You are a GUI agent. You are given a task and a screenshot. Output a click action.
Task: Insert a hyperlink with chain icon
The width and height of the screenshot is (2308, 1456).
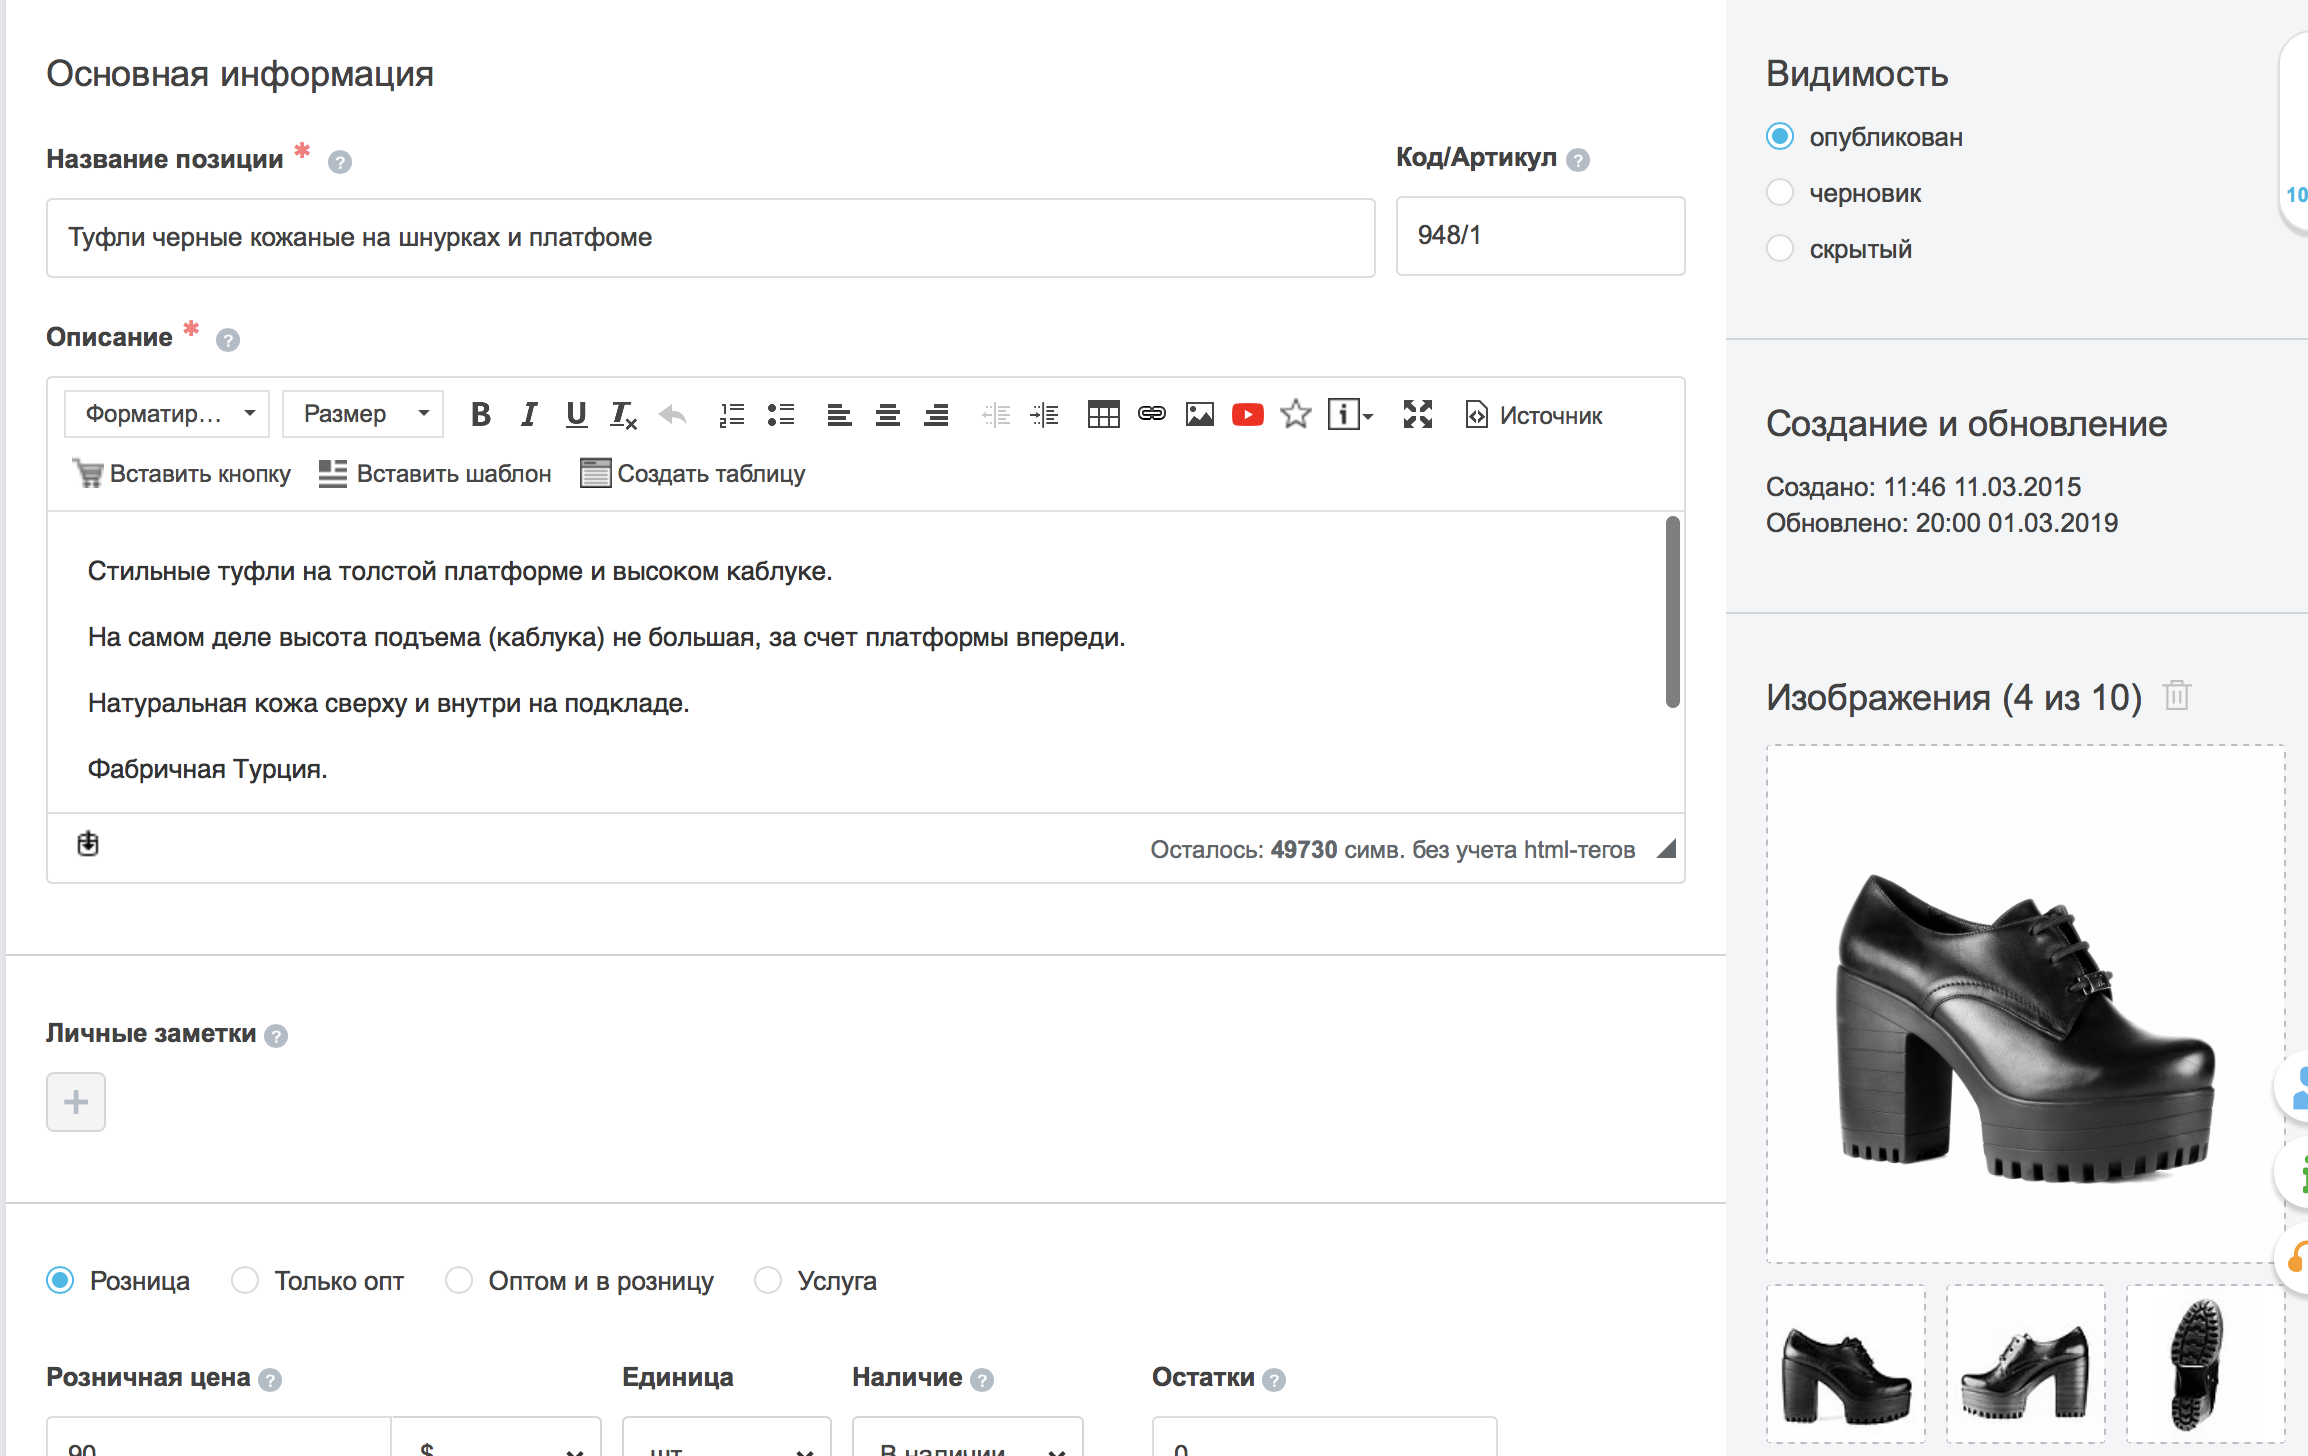click(x=1152, y=413)
